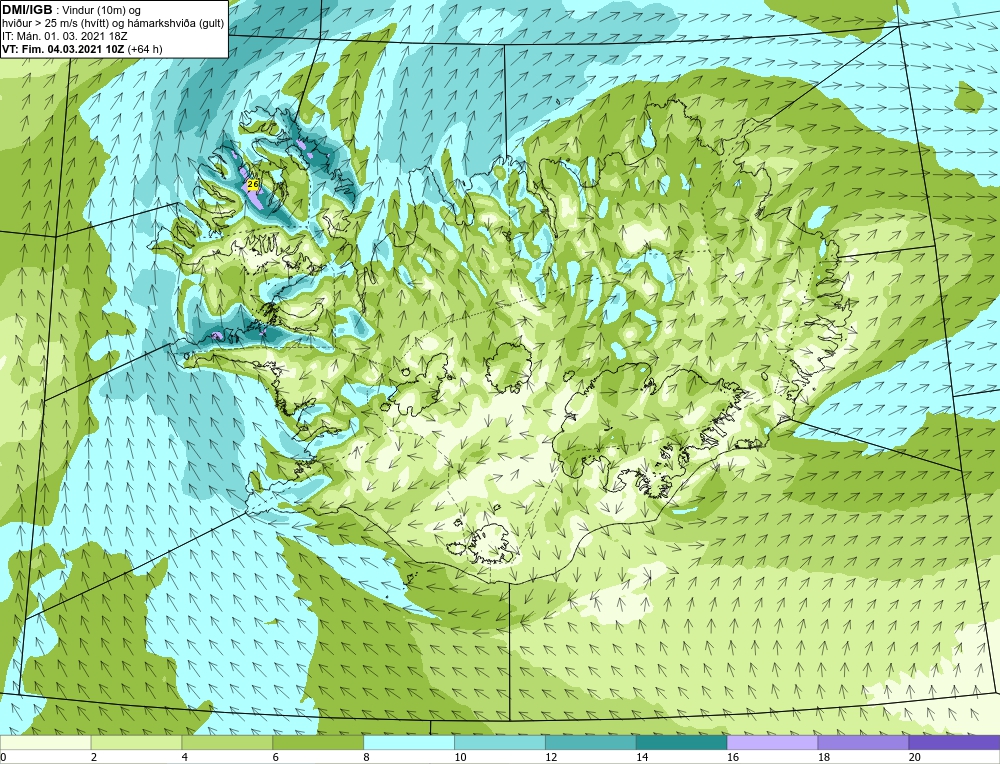
Task: Click the 18-20 m/s legend color
Action: coord(863,743)
